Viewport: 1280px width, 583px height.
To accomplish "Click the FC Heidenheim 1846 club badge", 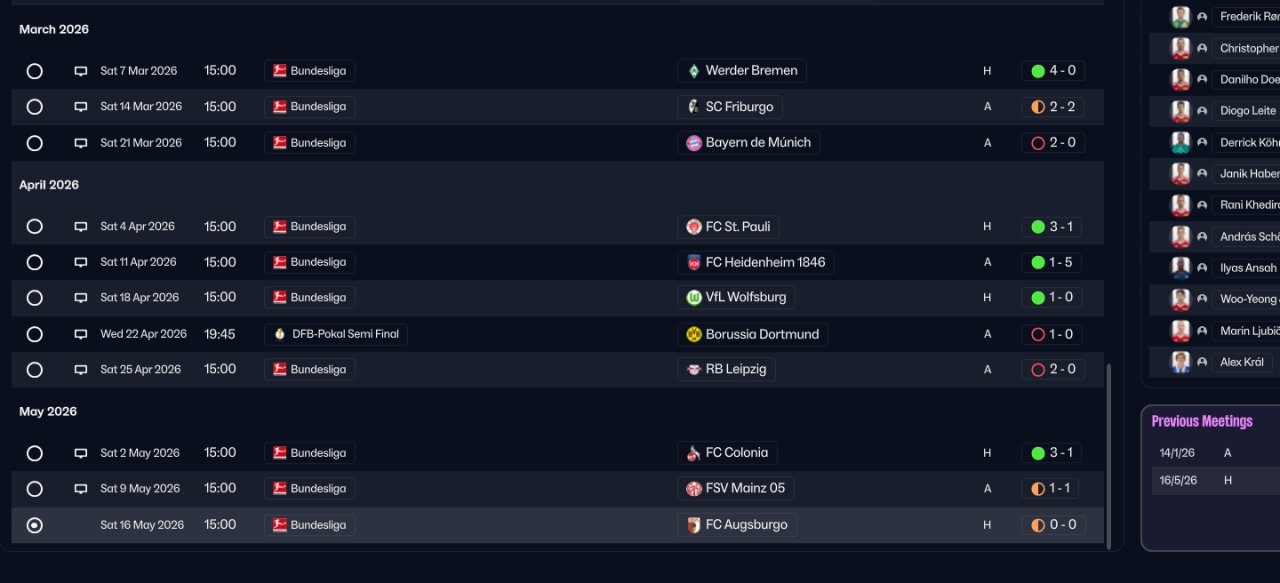I will (694, 263).
